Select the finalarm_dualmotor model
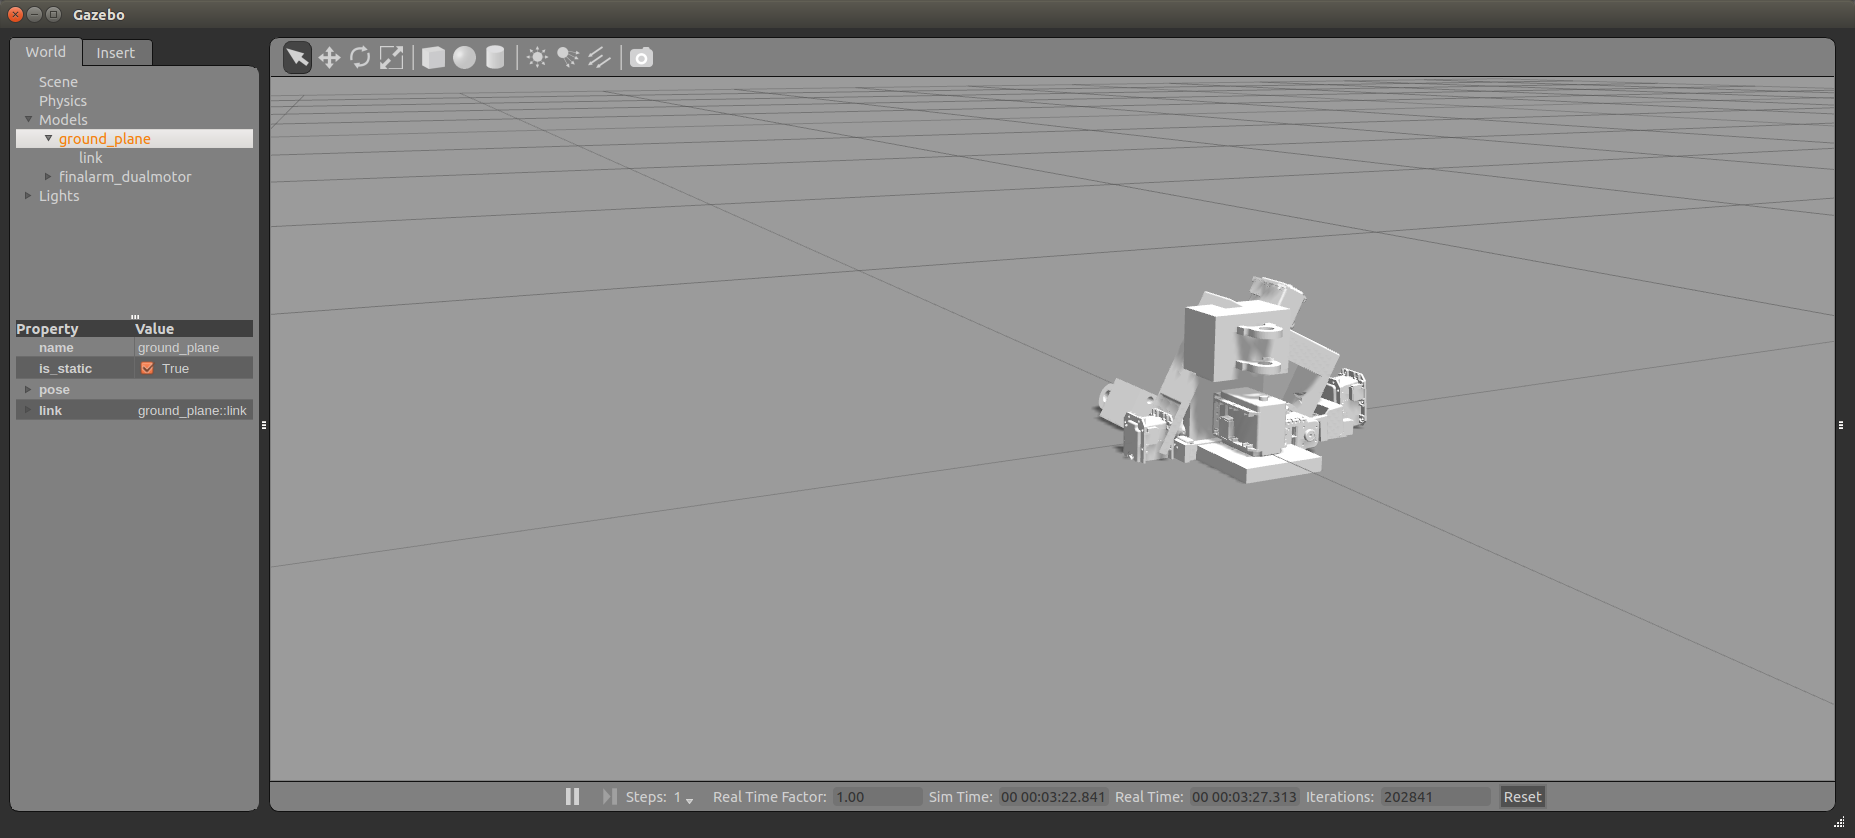This screenshot has width=1855, height=838. [x=125, y=177]
